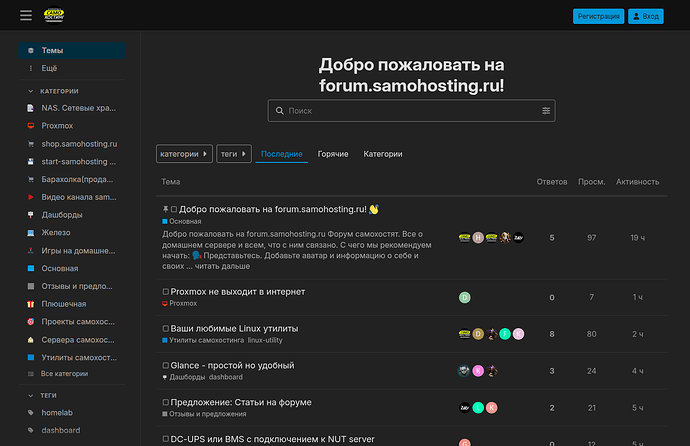The width and height of the screenshot is (690, 446).
Task: Open topic Proxmox не выходит в интернет
Action: (x=238, y=292)
